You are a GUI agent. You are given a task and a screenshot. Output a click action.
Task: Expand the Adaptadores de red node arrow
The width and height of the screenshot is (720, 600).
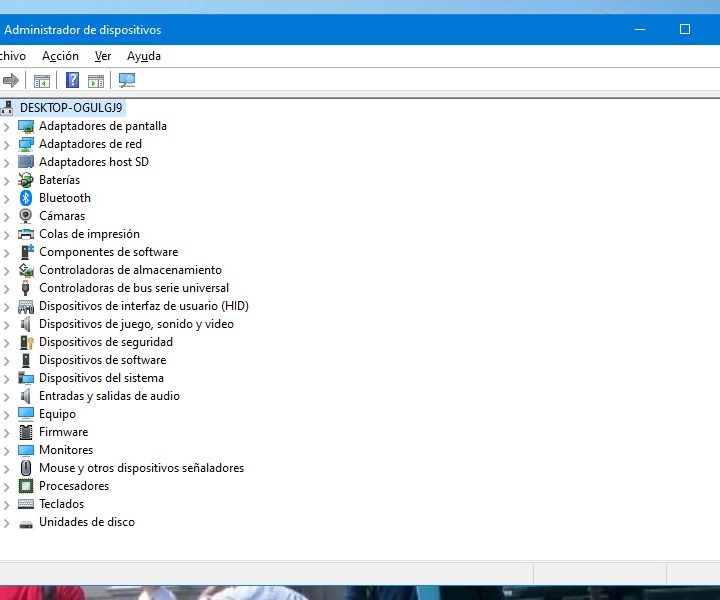tap(6, 145)
